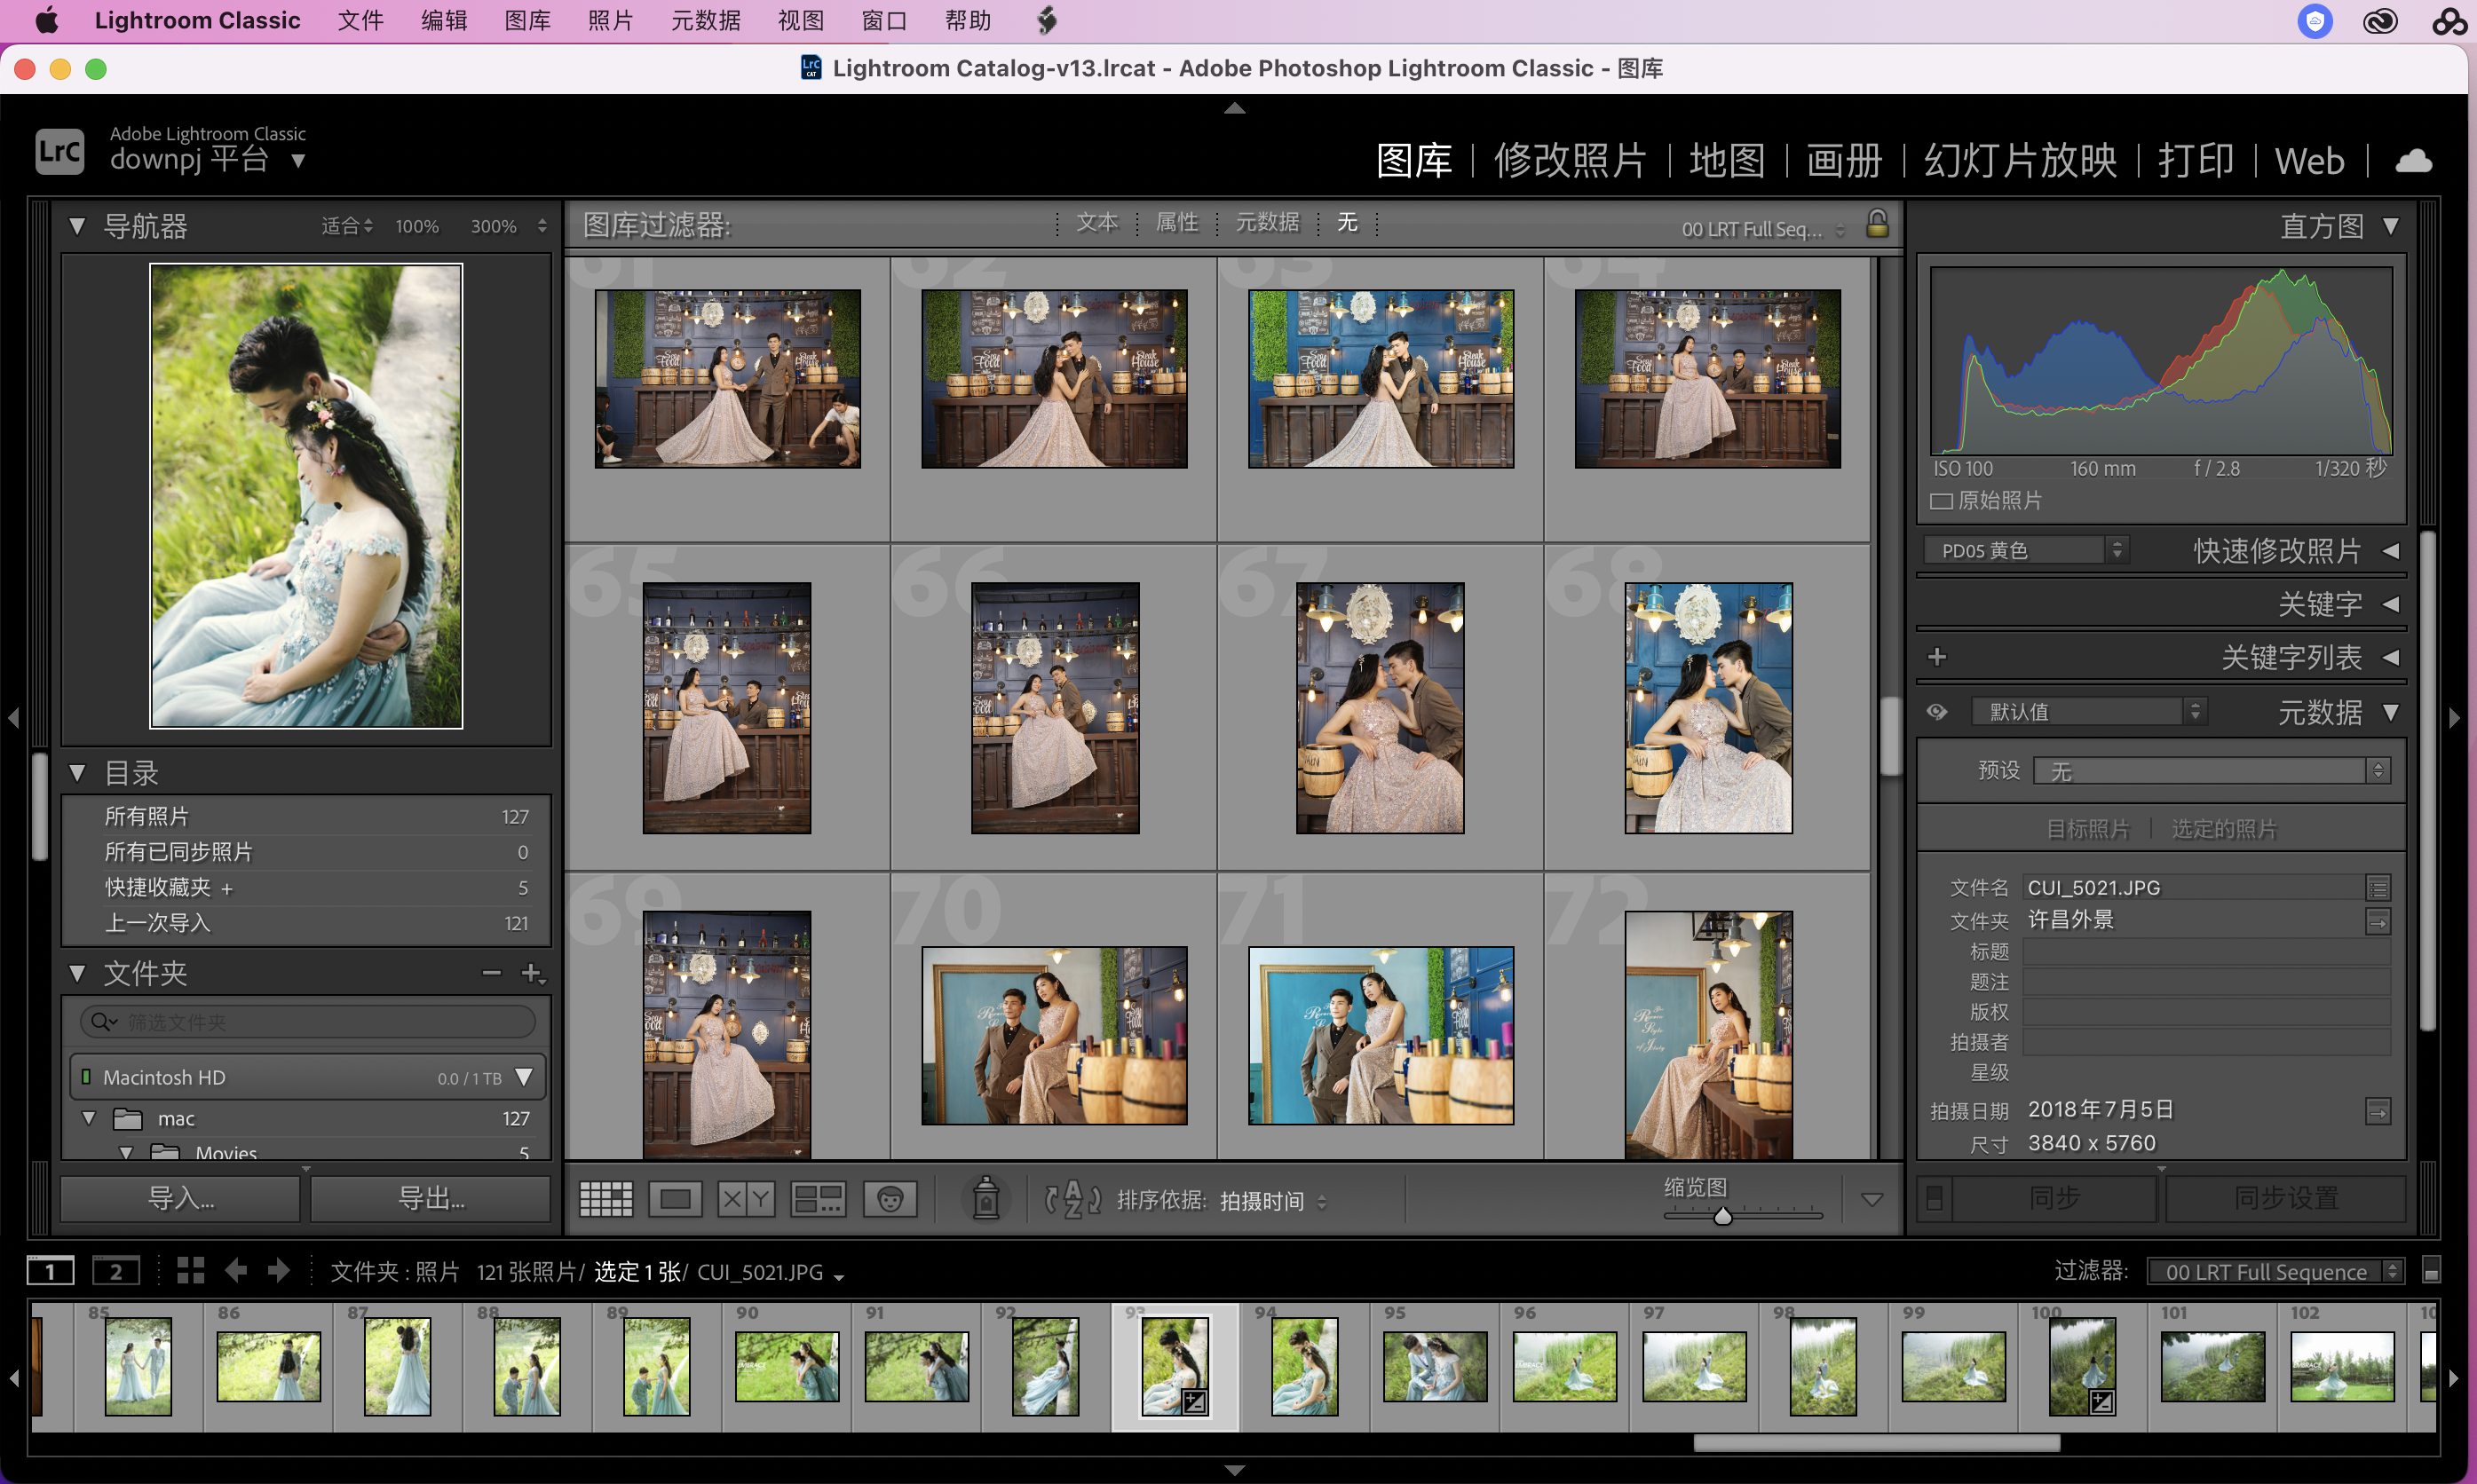Open Survey view icon
This screenshot has width=2477, height=1484.
(x=818, y=1198)
